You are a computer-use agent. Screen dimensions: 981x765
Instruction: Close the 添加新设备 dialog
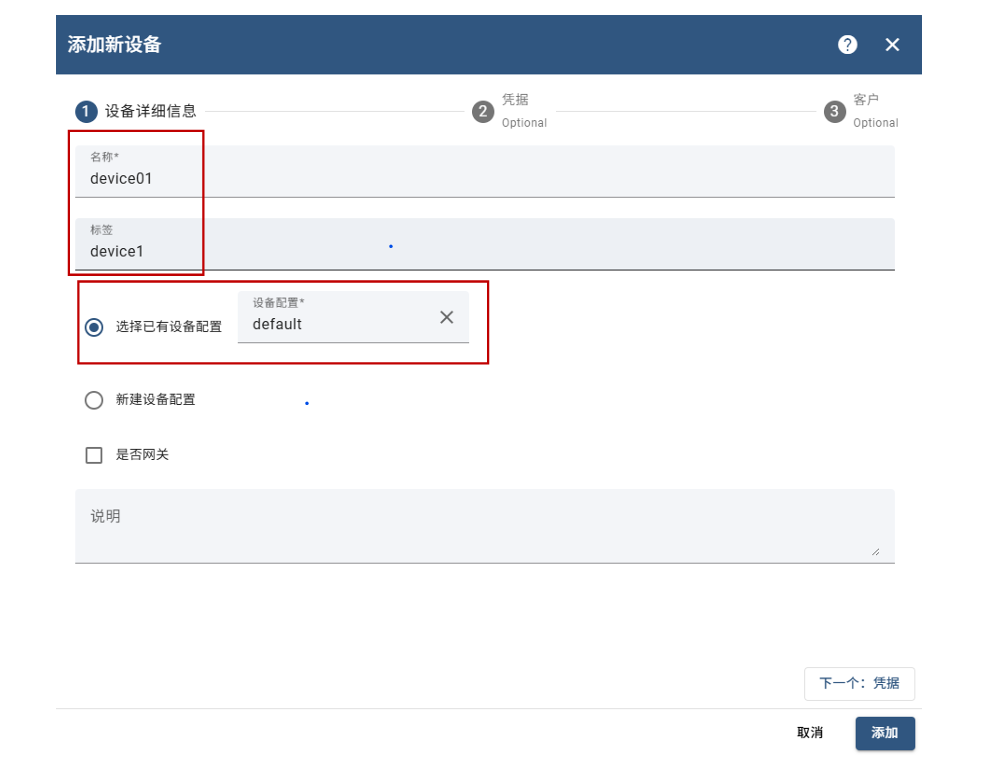892,44
